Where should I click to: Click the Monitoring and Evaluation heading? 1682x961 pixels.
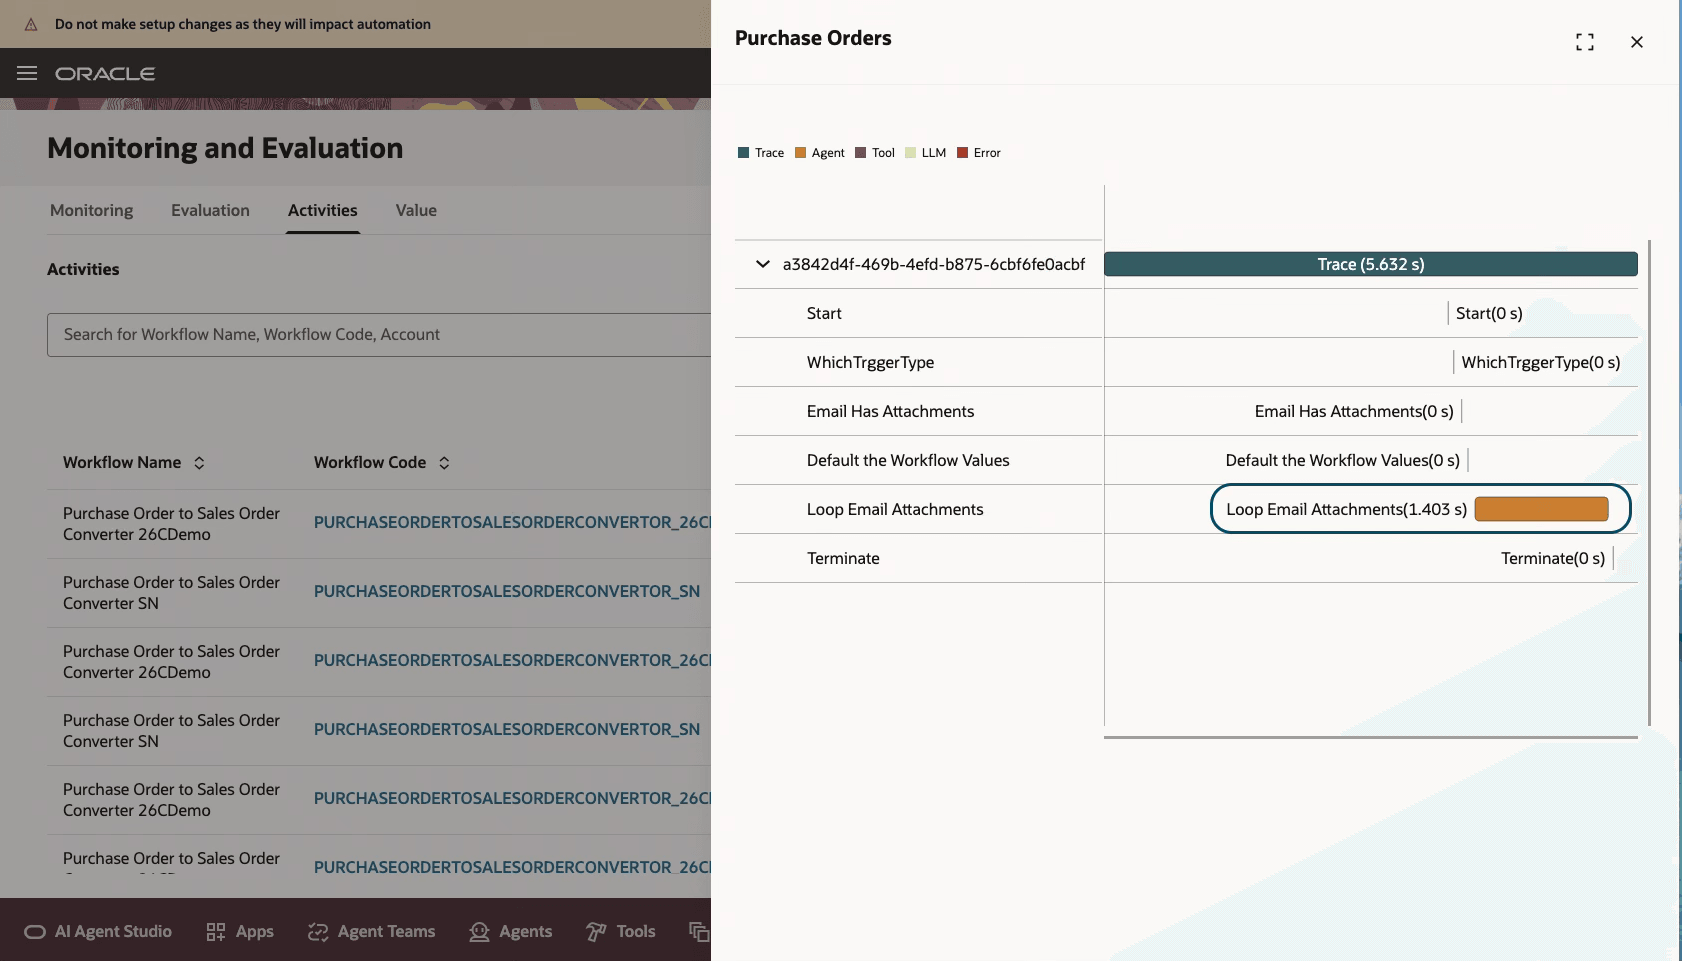225,148
